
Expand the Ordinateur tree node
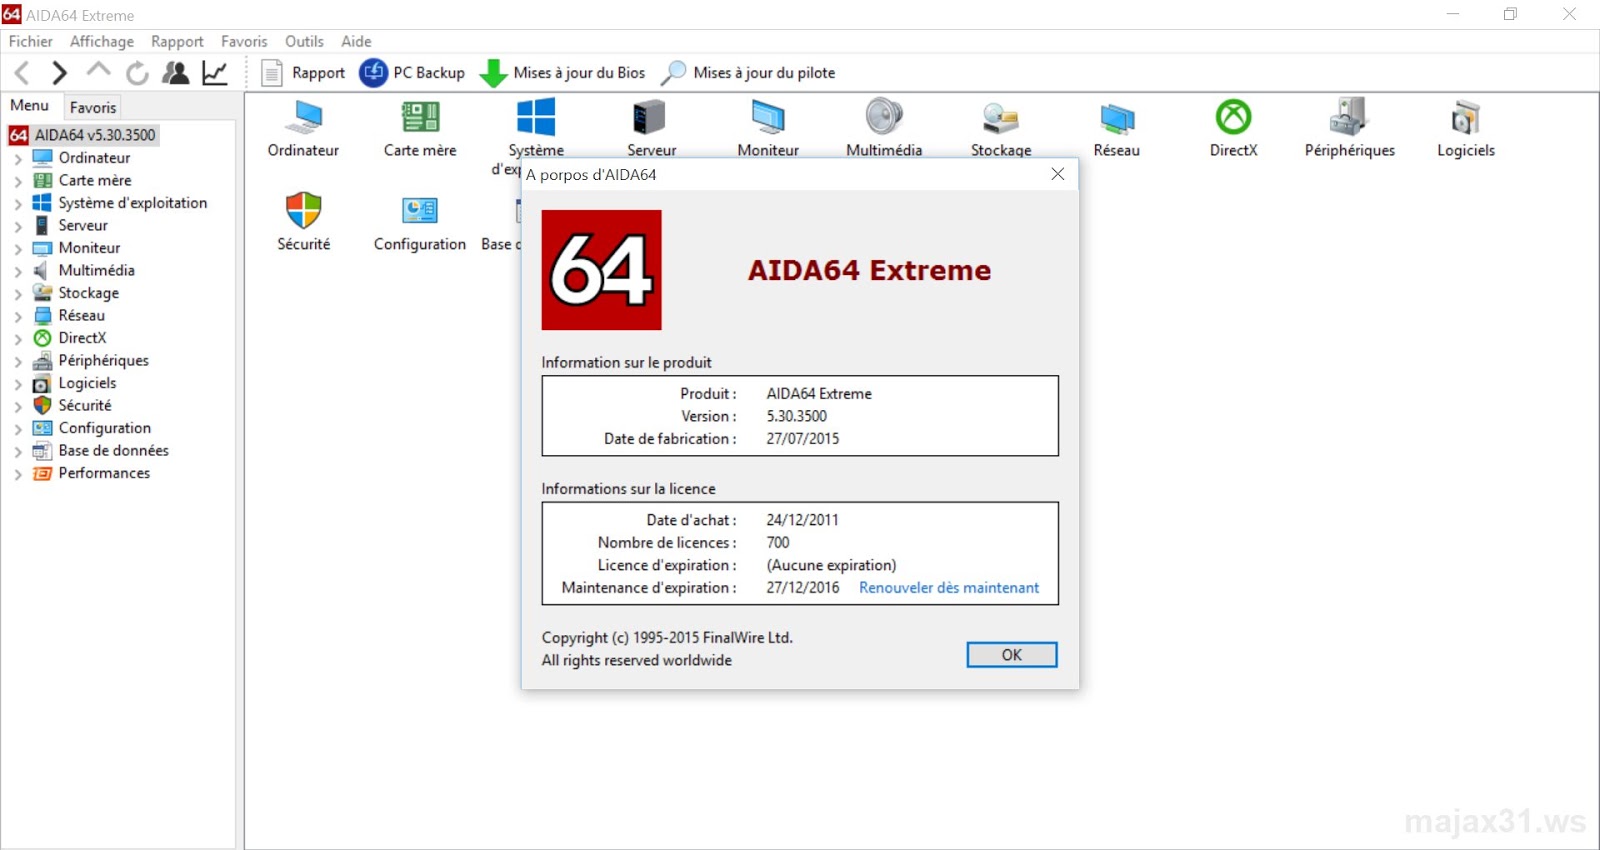click(x=18, y=159)
